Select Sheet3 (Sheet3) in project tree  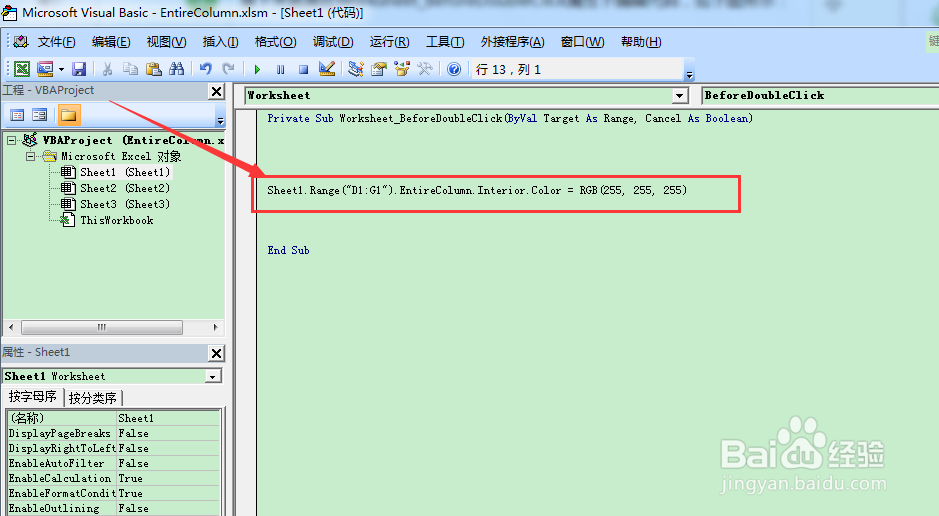pyautogui.click(x=125, y=204)
